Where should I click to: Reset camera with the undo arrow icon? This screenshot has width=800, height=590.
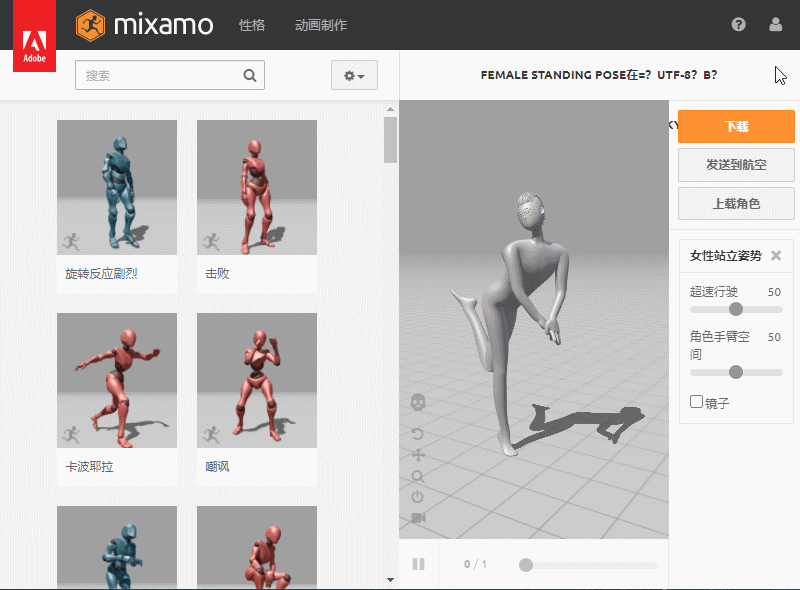[417, 434]
